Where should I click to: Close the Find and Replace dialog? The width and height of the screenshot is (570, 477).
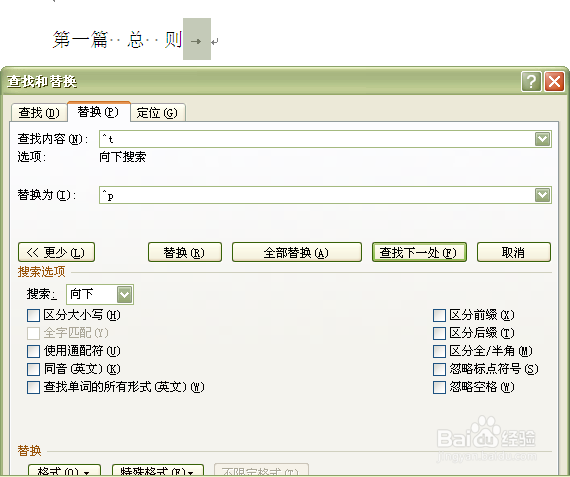554,81
